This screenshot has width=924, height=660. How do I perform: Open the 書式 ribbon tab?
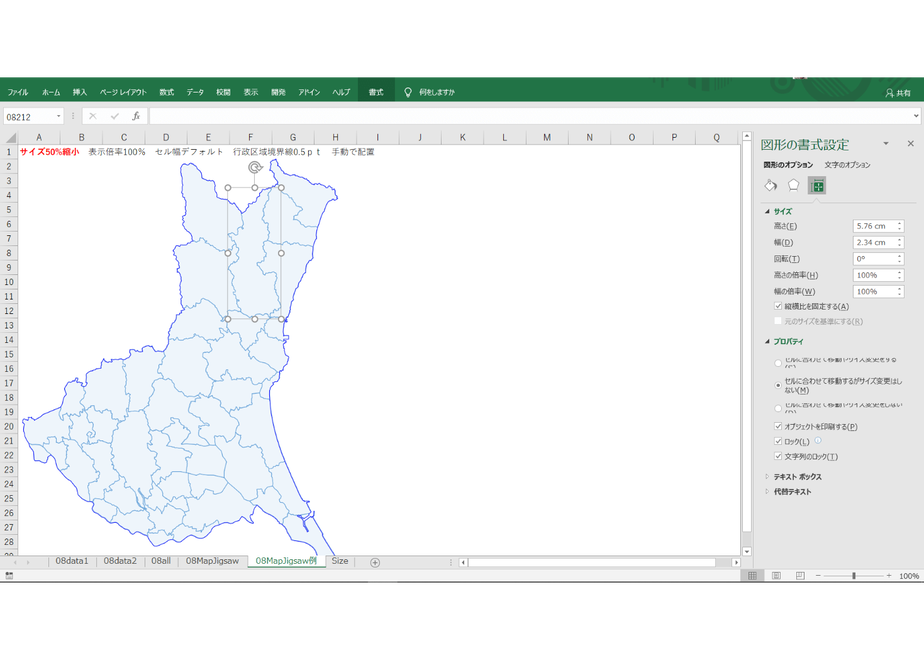pos(376,92)
